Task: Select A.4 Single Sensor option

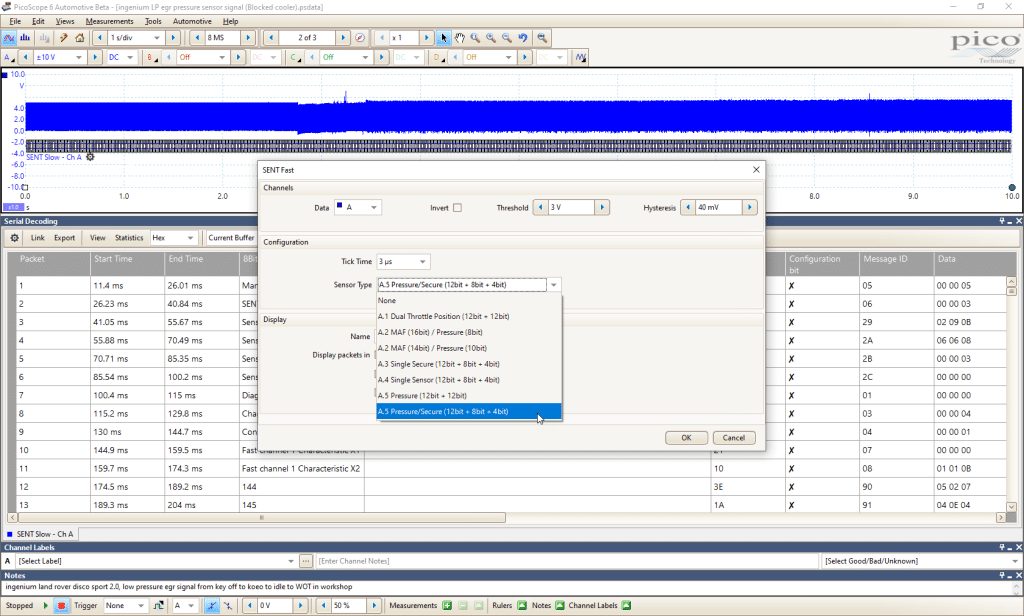Action: point(469,380)
